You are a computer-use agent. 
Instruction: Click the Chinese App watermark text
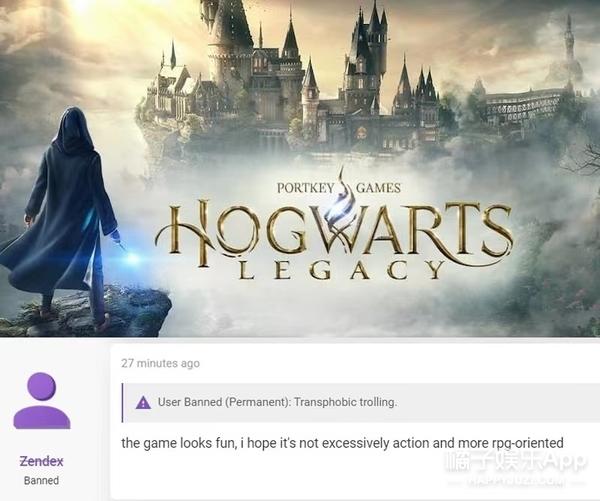515,461
